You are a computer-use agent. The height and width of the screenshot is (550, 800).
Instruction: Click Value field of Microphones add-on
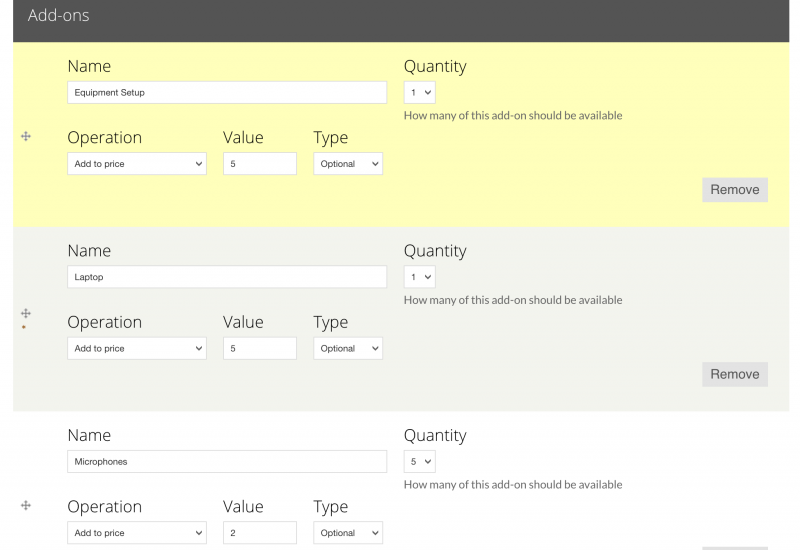[x=260, y=533]
